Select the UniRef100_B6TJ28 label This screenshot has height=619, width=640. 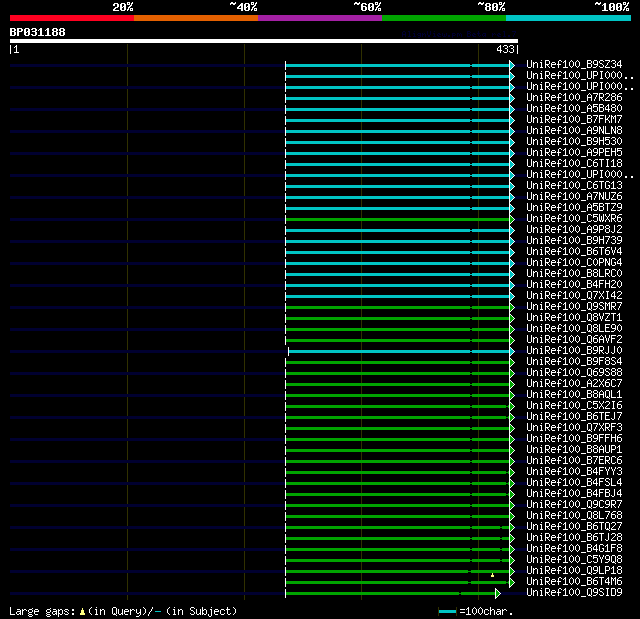[x=574, y=538]
